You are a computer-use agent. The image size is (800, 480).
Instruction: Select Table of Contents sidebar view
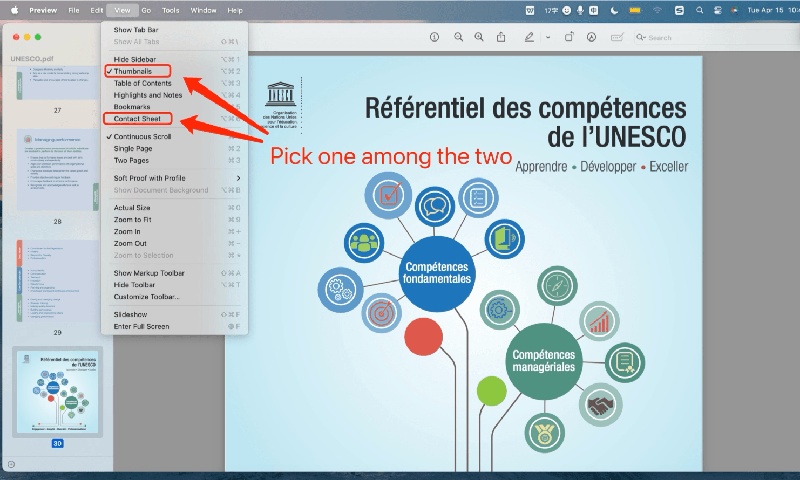[x=174, y=83]
